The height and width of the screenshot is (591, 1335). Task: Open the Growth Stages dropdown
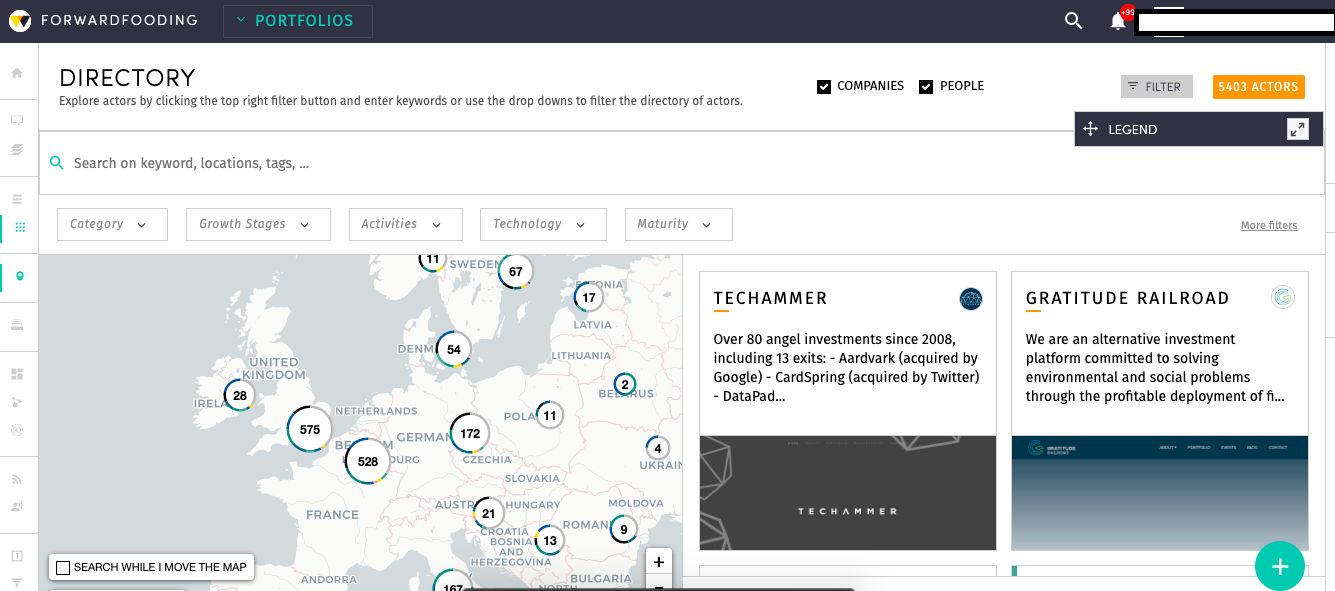coord(258,224)
